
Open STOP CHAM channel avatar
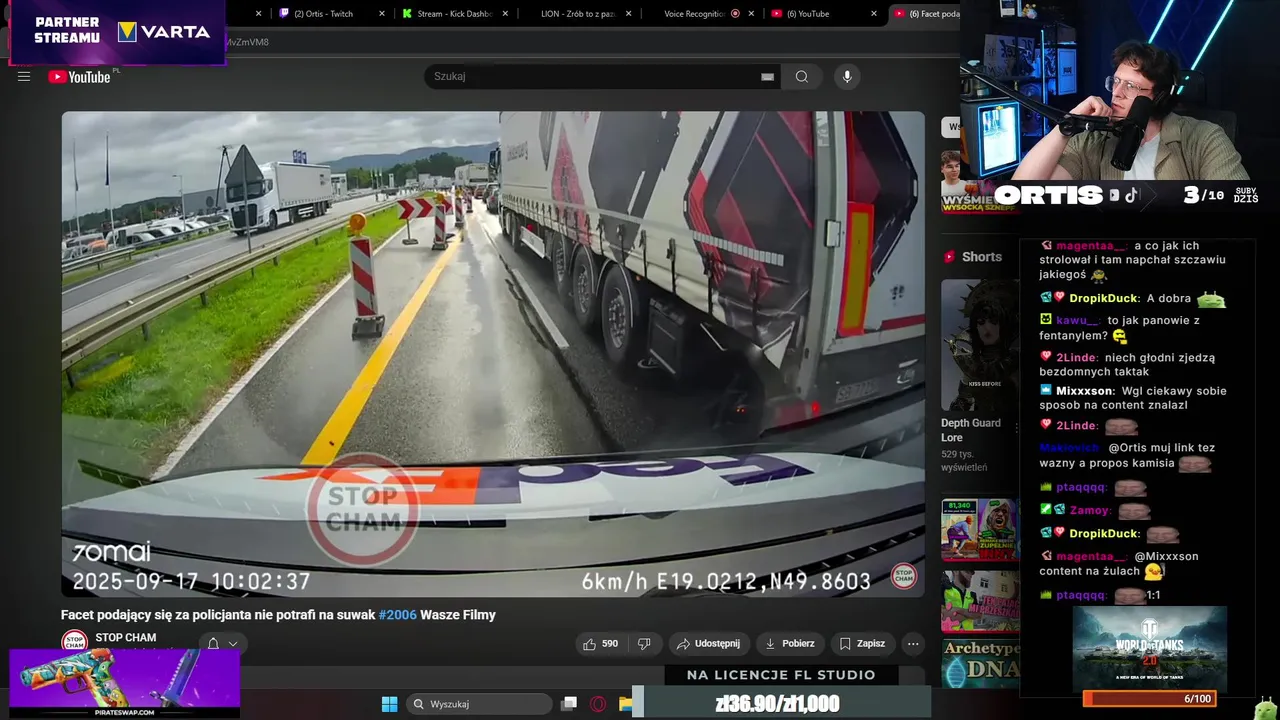[x=74, y=642]
